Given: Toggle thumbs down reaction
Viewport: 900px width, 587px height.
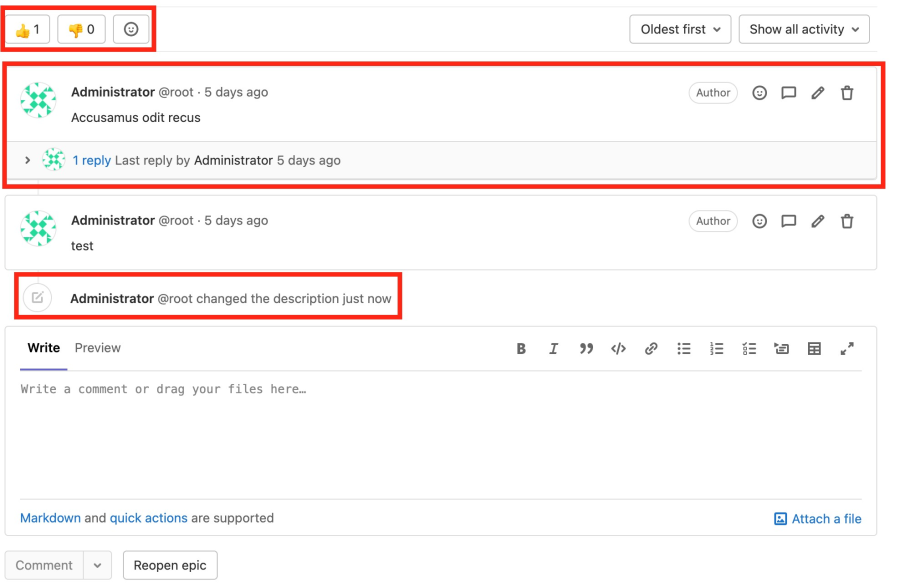Looking at the screenshot, I should pyautogui.click(x=81, y=30).
